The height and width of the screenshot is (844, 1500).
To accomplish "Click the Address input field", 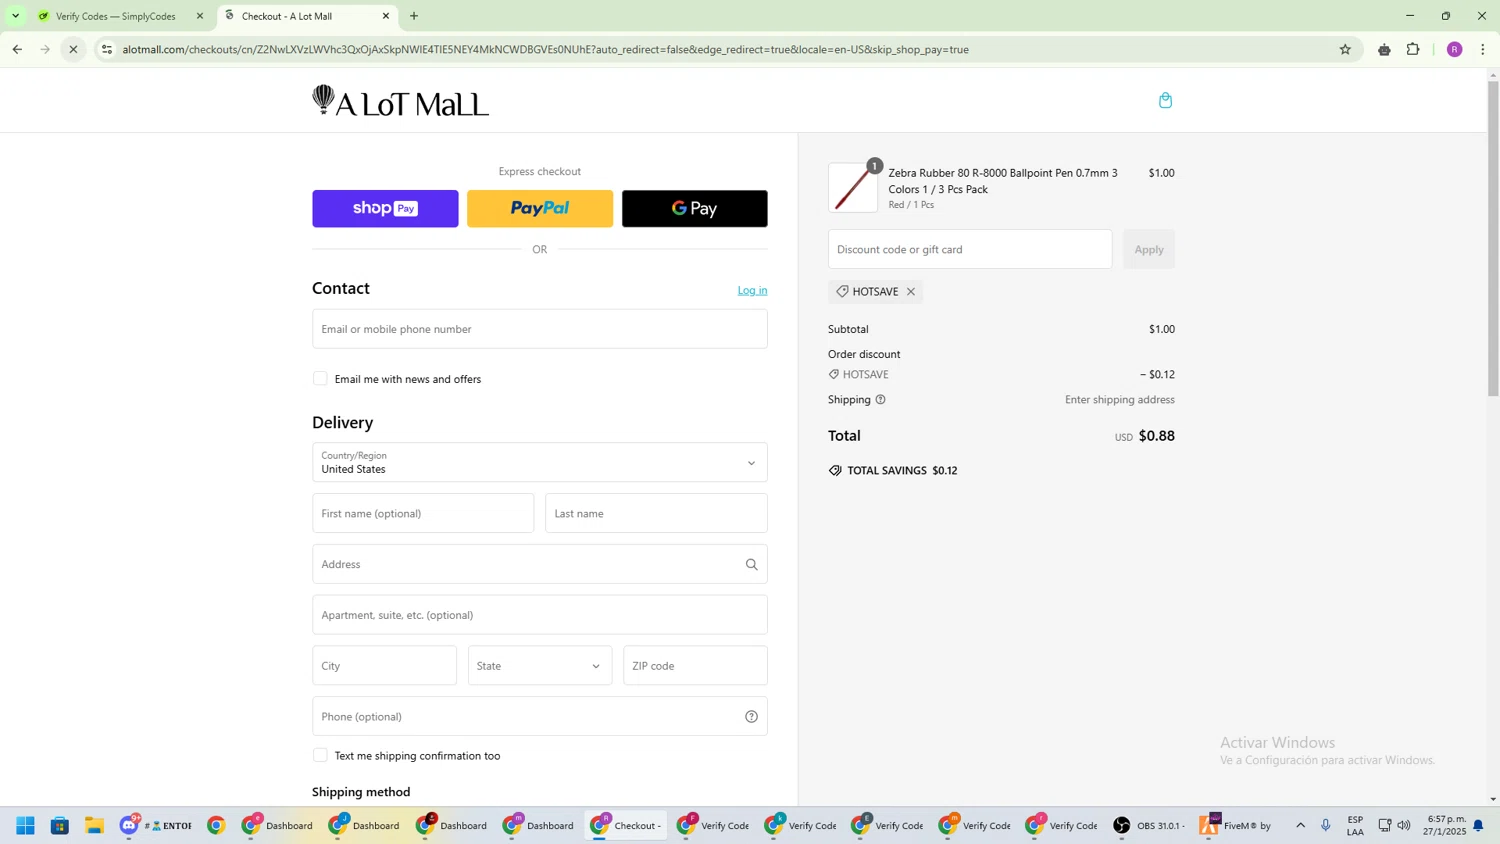I will pyautogui.click(x=540, y=564).
